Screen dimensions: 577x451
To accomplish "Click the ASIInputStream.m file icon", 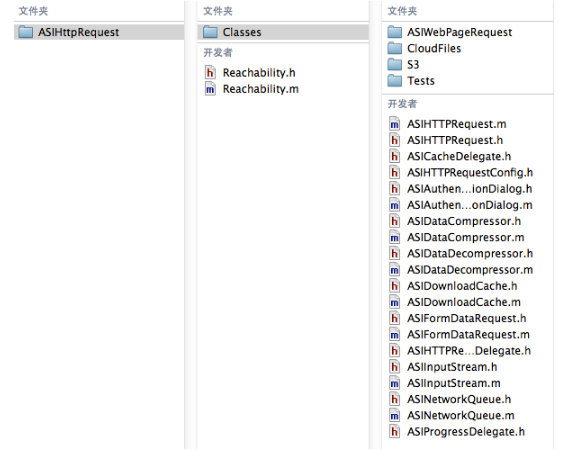I will pos(394,383).
